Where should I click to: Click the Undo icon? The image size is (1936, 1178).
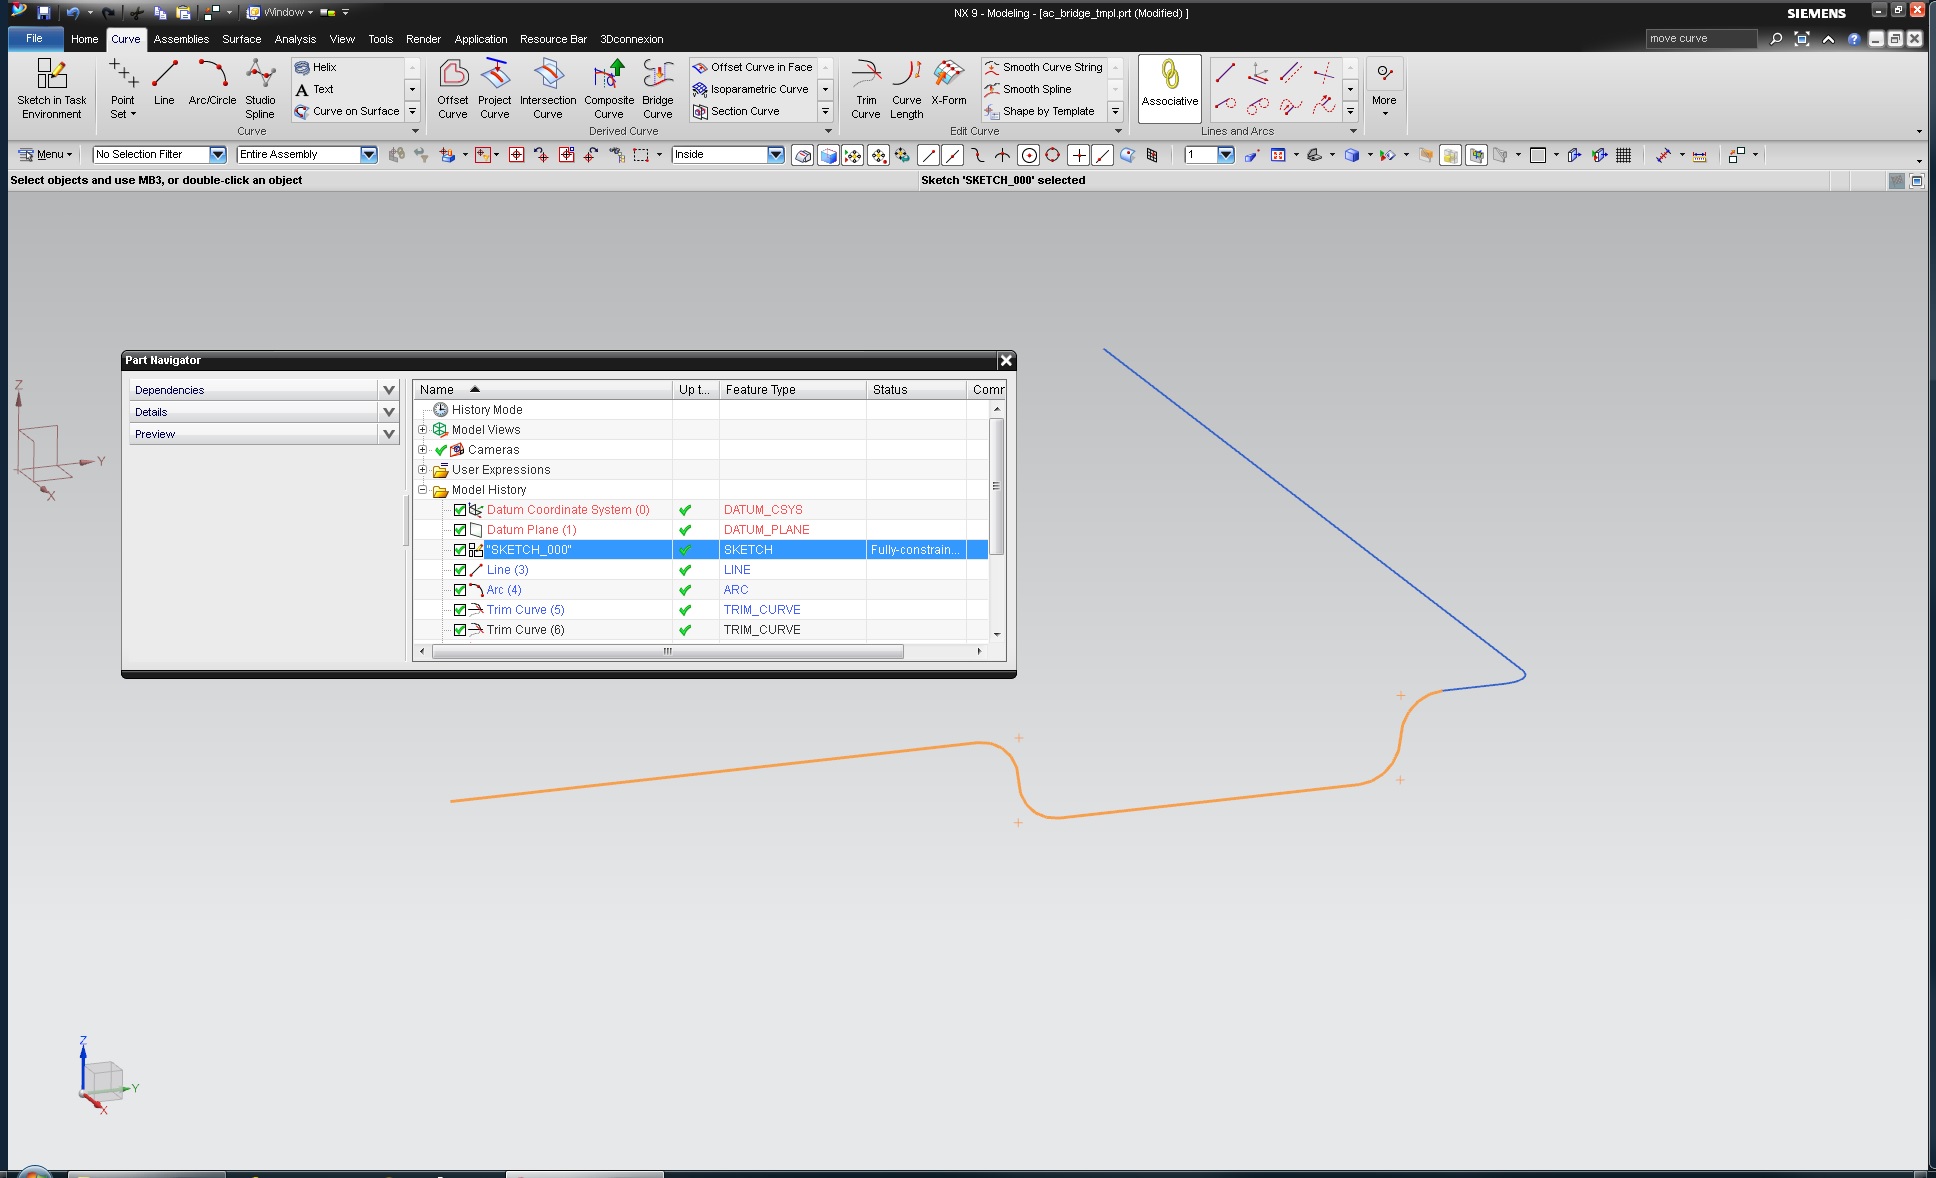click(72, 13)
